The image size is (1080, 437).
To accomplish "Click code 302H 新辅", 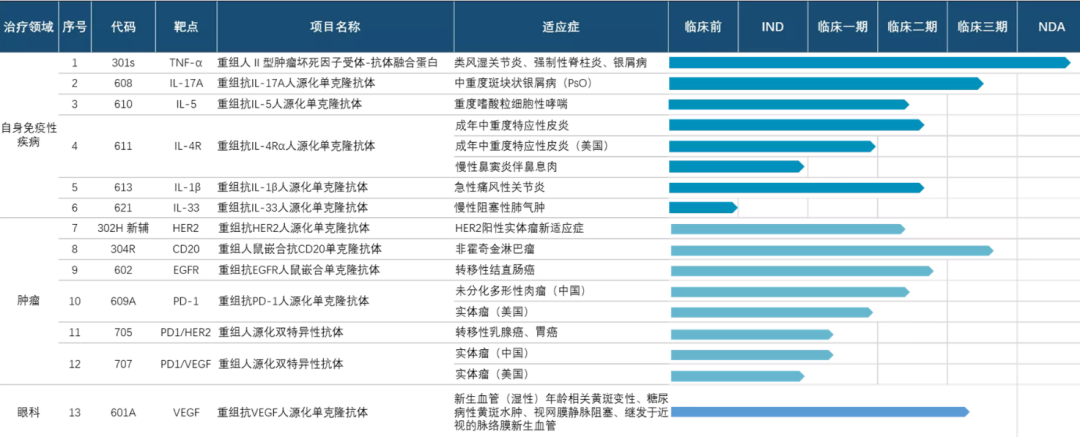I will 123,229.
